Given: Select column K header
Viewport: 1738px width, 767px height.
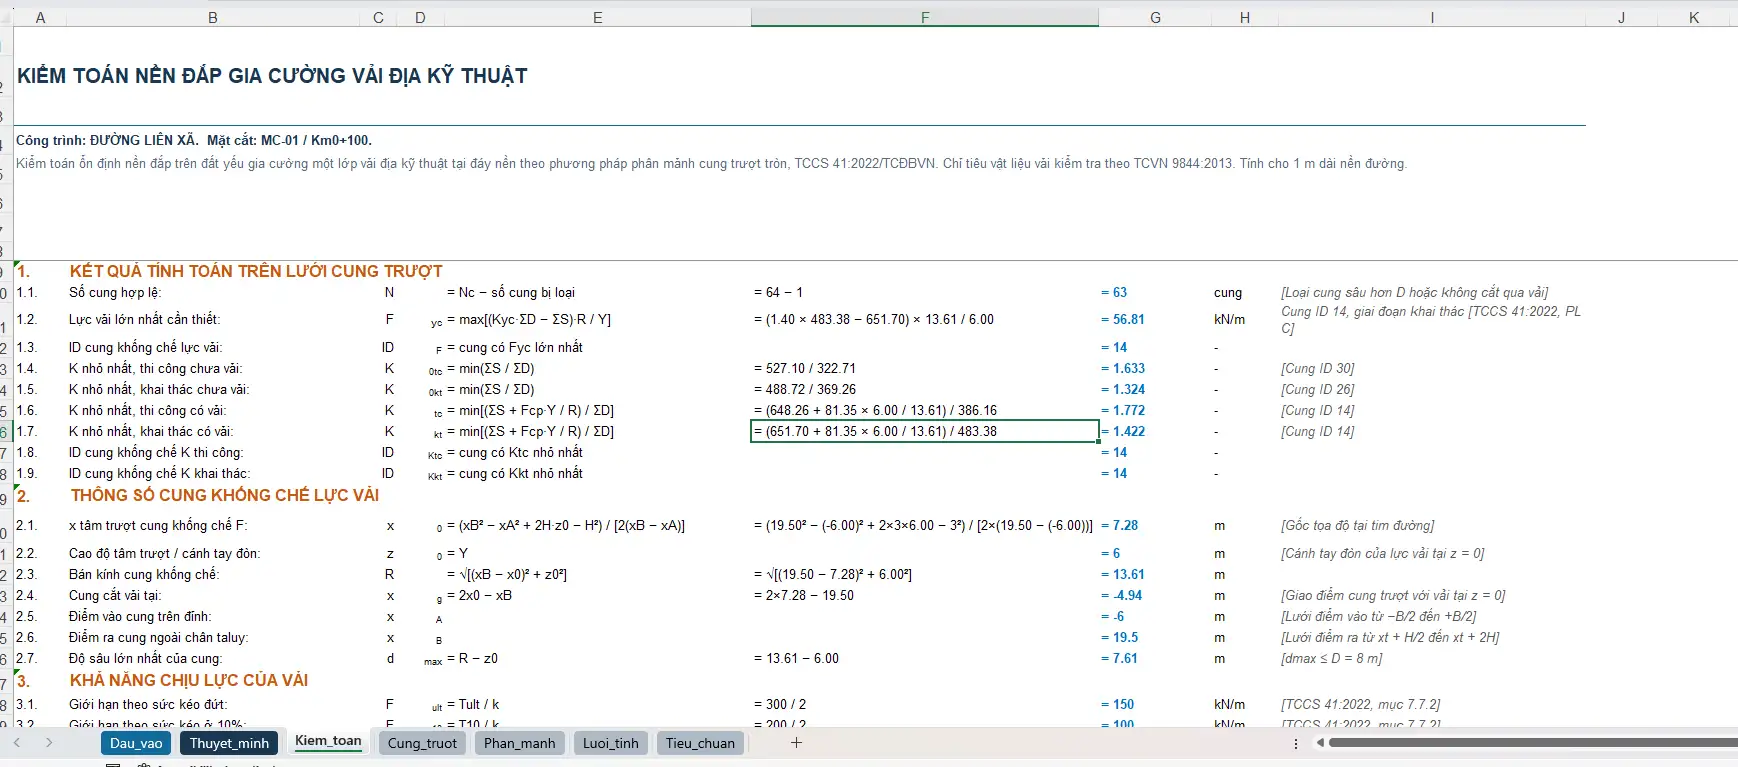Looking at the screenshot, I should pyautogui.click(x=1694, y=17).
